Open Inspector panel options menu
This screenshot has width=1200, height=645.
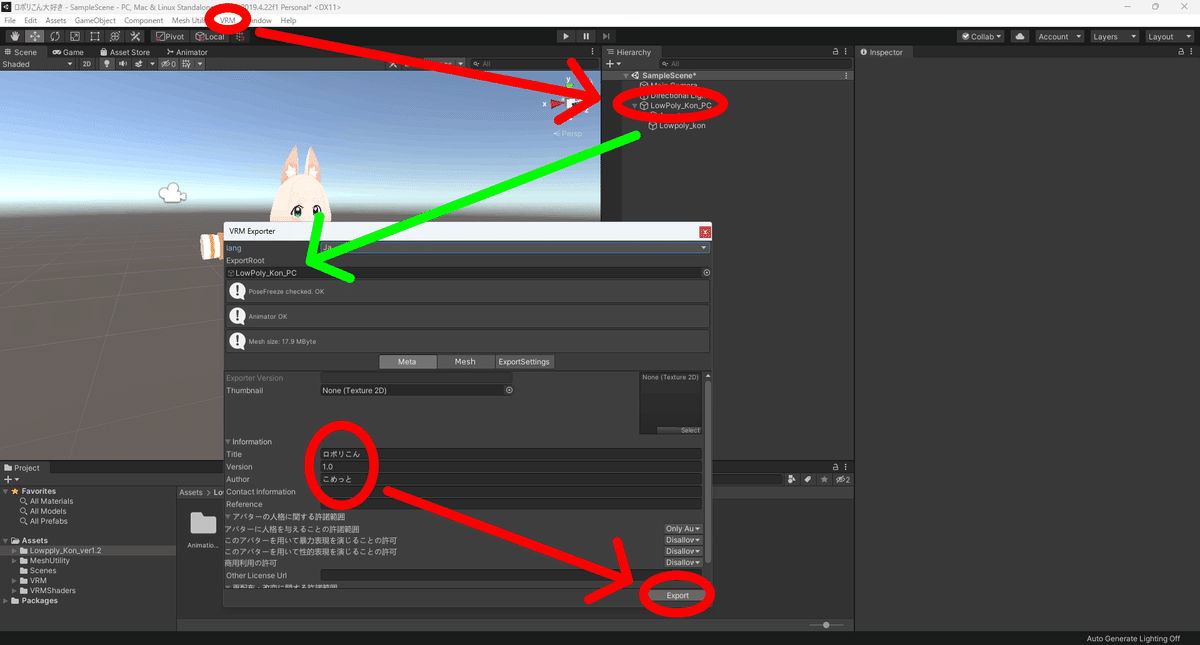tap(1191, 52)
